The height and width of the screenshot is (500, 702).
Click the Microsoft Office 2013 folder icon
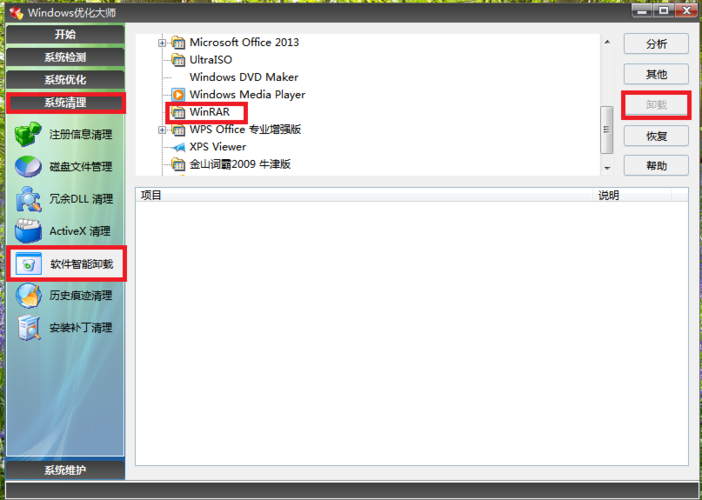pyautogui.click(x=178, y=43)
